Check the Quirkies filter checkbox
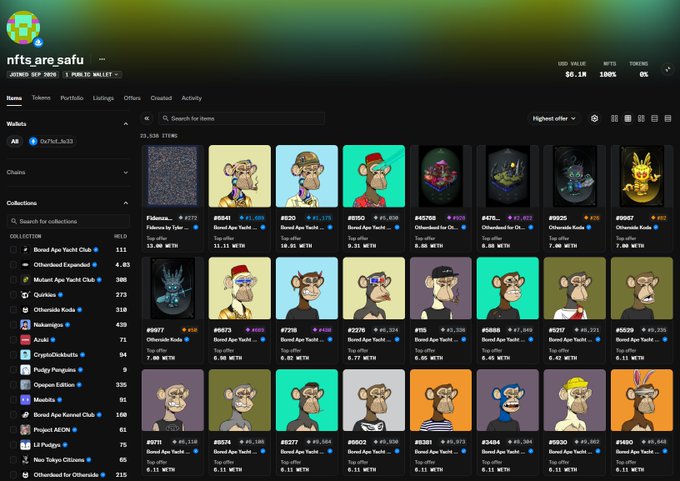Image resolution: width=680 pixels, height=481 pixels. (x=13, y=295)
